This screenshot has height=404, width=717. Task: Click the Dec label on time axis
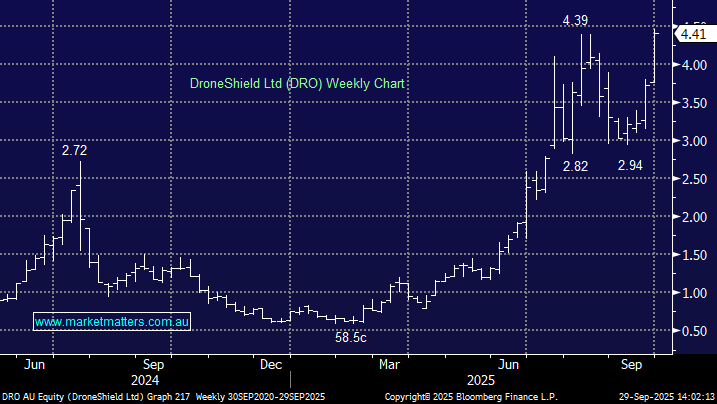click(x=271, y=365)
